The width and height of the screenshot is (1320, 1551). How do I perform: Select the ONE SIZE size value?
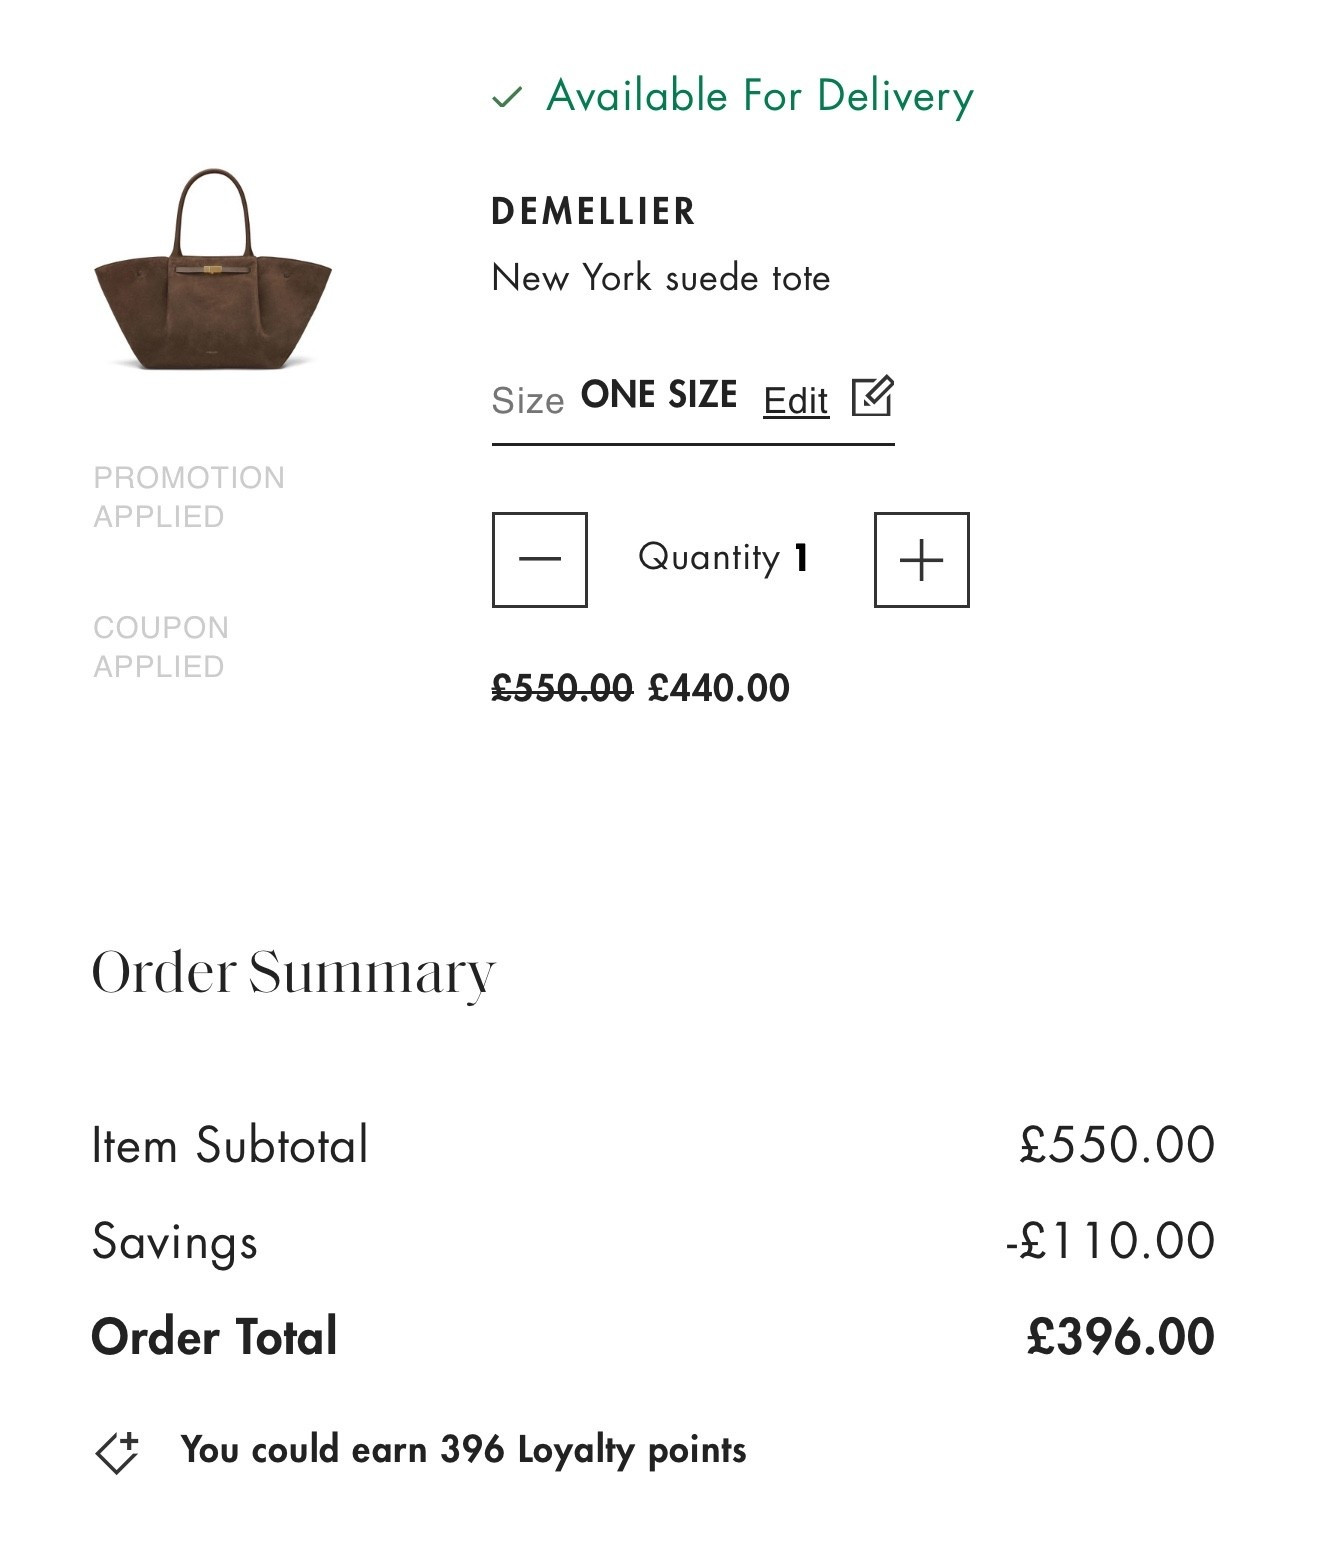659,394
